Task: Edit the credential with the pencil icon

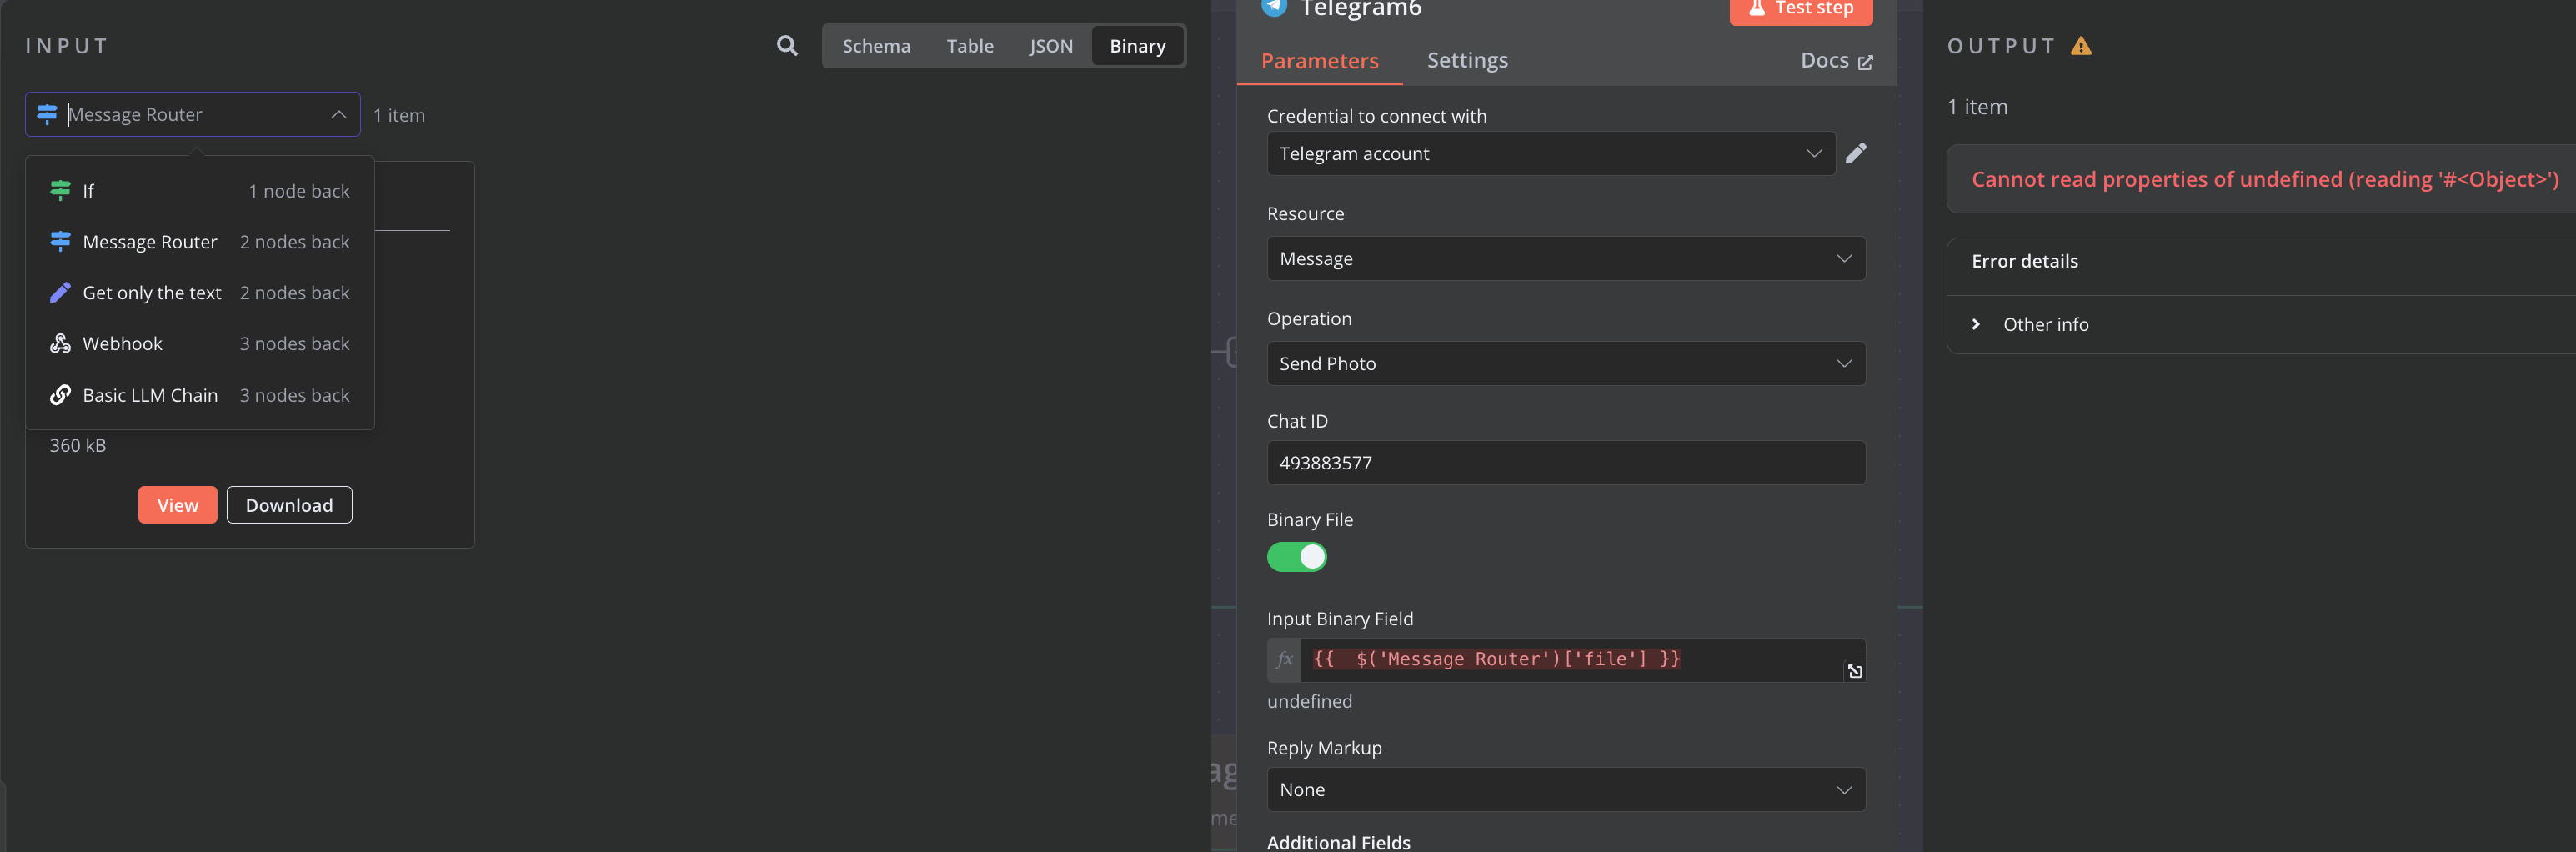Action: pyautogui.click(x=1856, y=153)
